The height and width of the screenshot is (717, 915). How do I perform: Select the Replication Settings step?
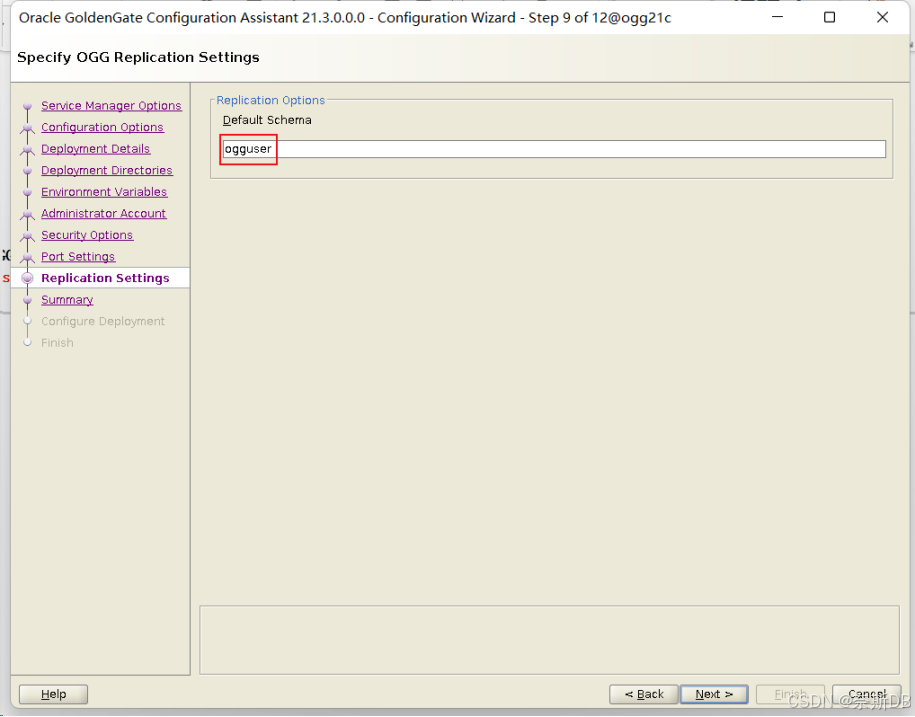click(x=105, y=278)
